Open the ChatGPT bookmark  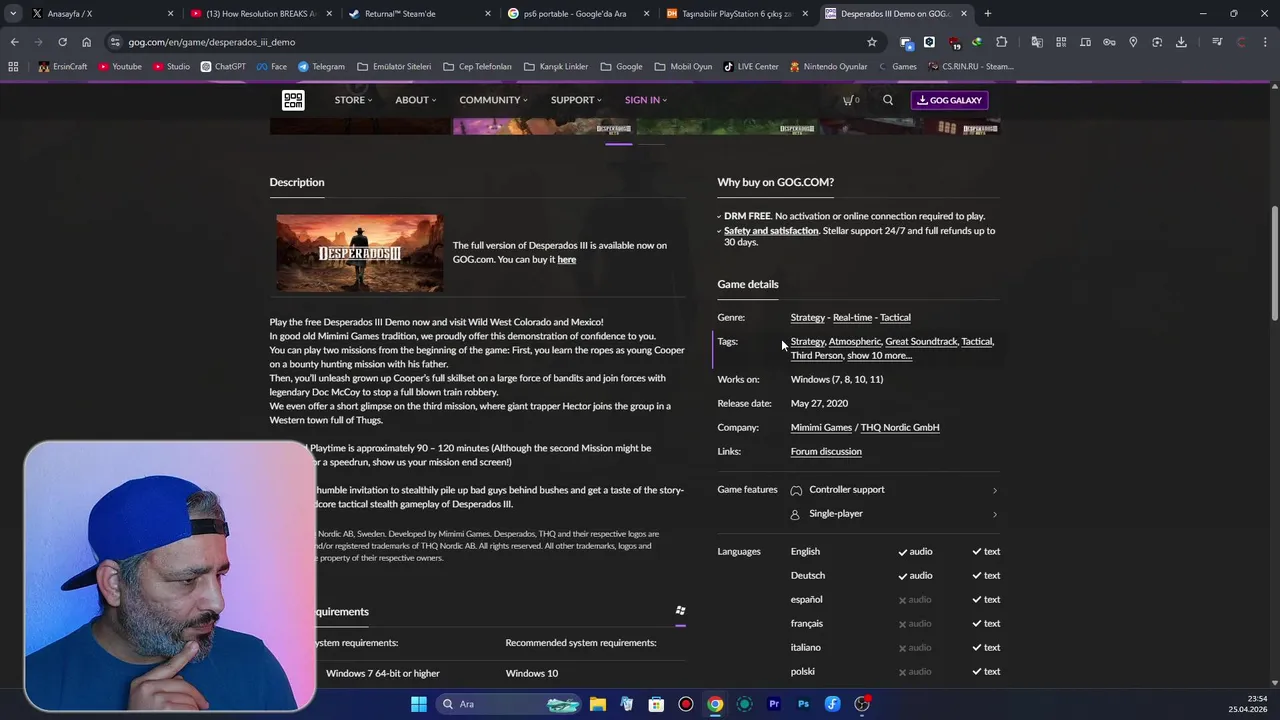pyautogui.click(x=223, y=67)
